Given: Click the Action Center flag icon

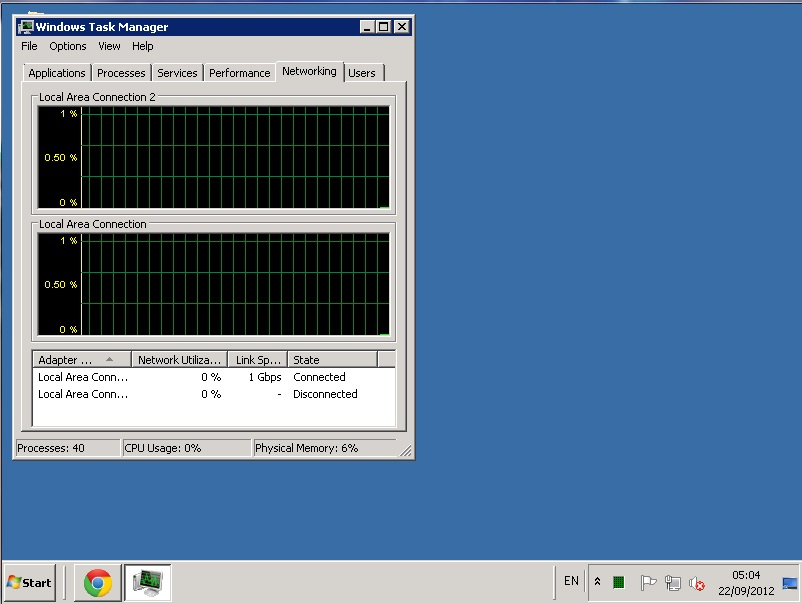Looking at the screenshot, I should (647, 583).
